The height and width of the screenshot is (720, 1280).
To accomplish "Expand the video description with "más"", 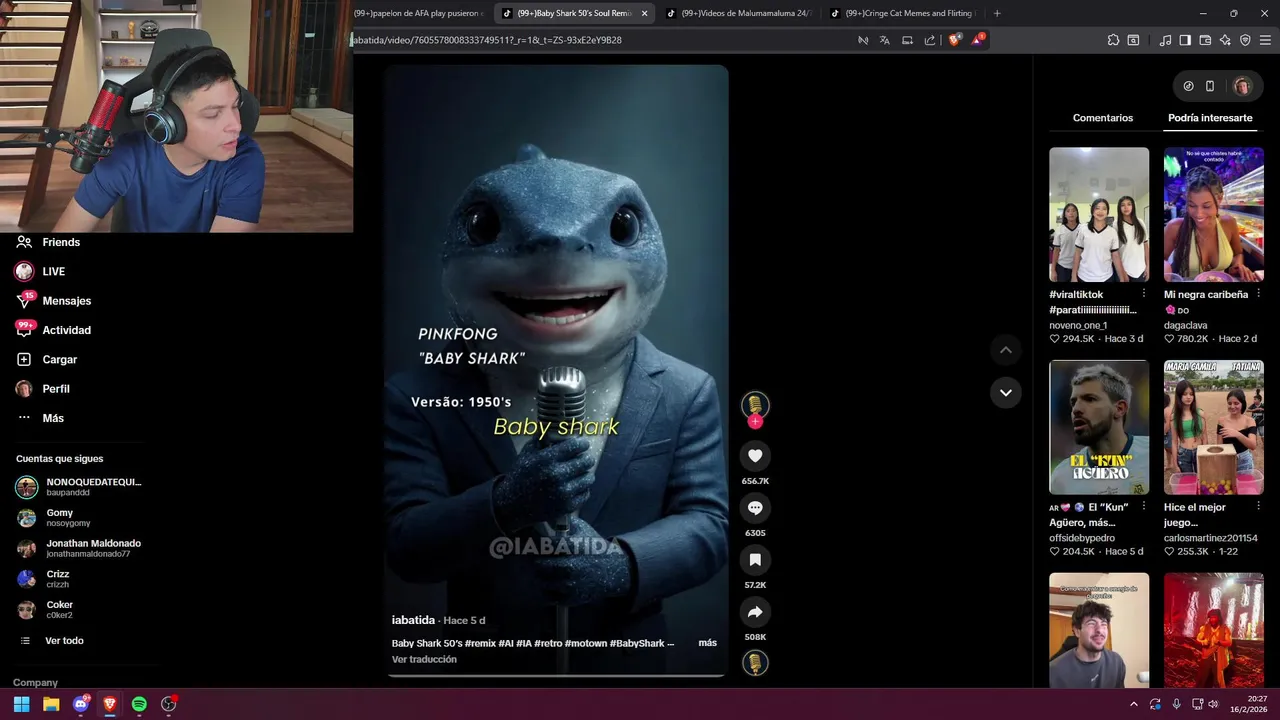I will coord(708,643).
